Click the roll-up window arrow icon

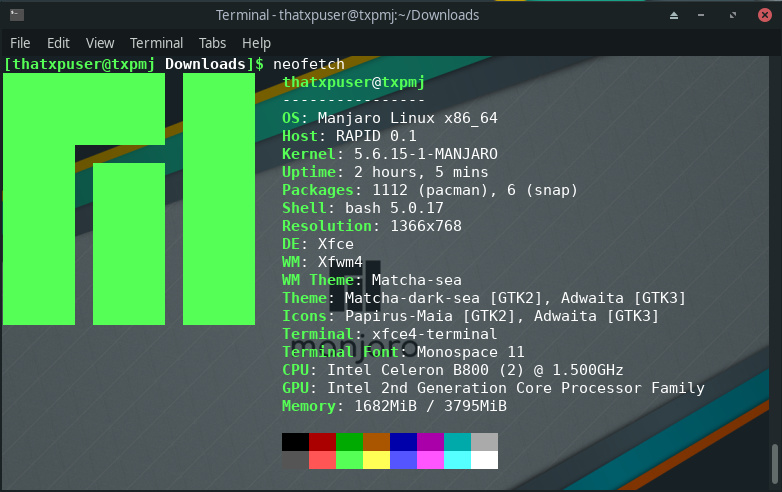pyautogui.click(x=674, y=15)
